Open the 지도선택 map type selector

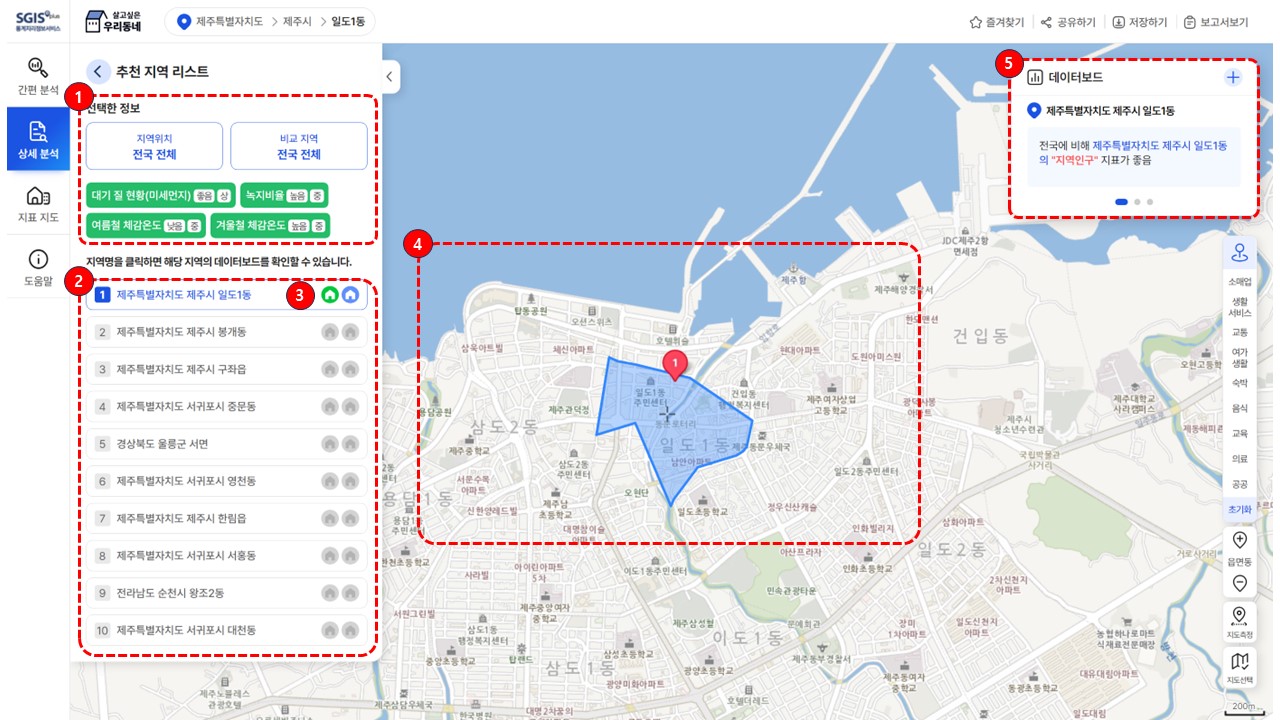(x=1240, y=666)
